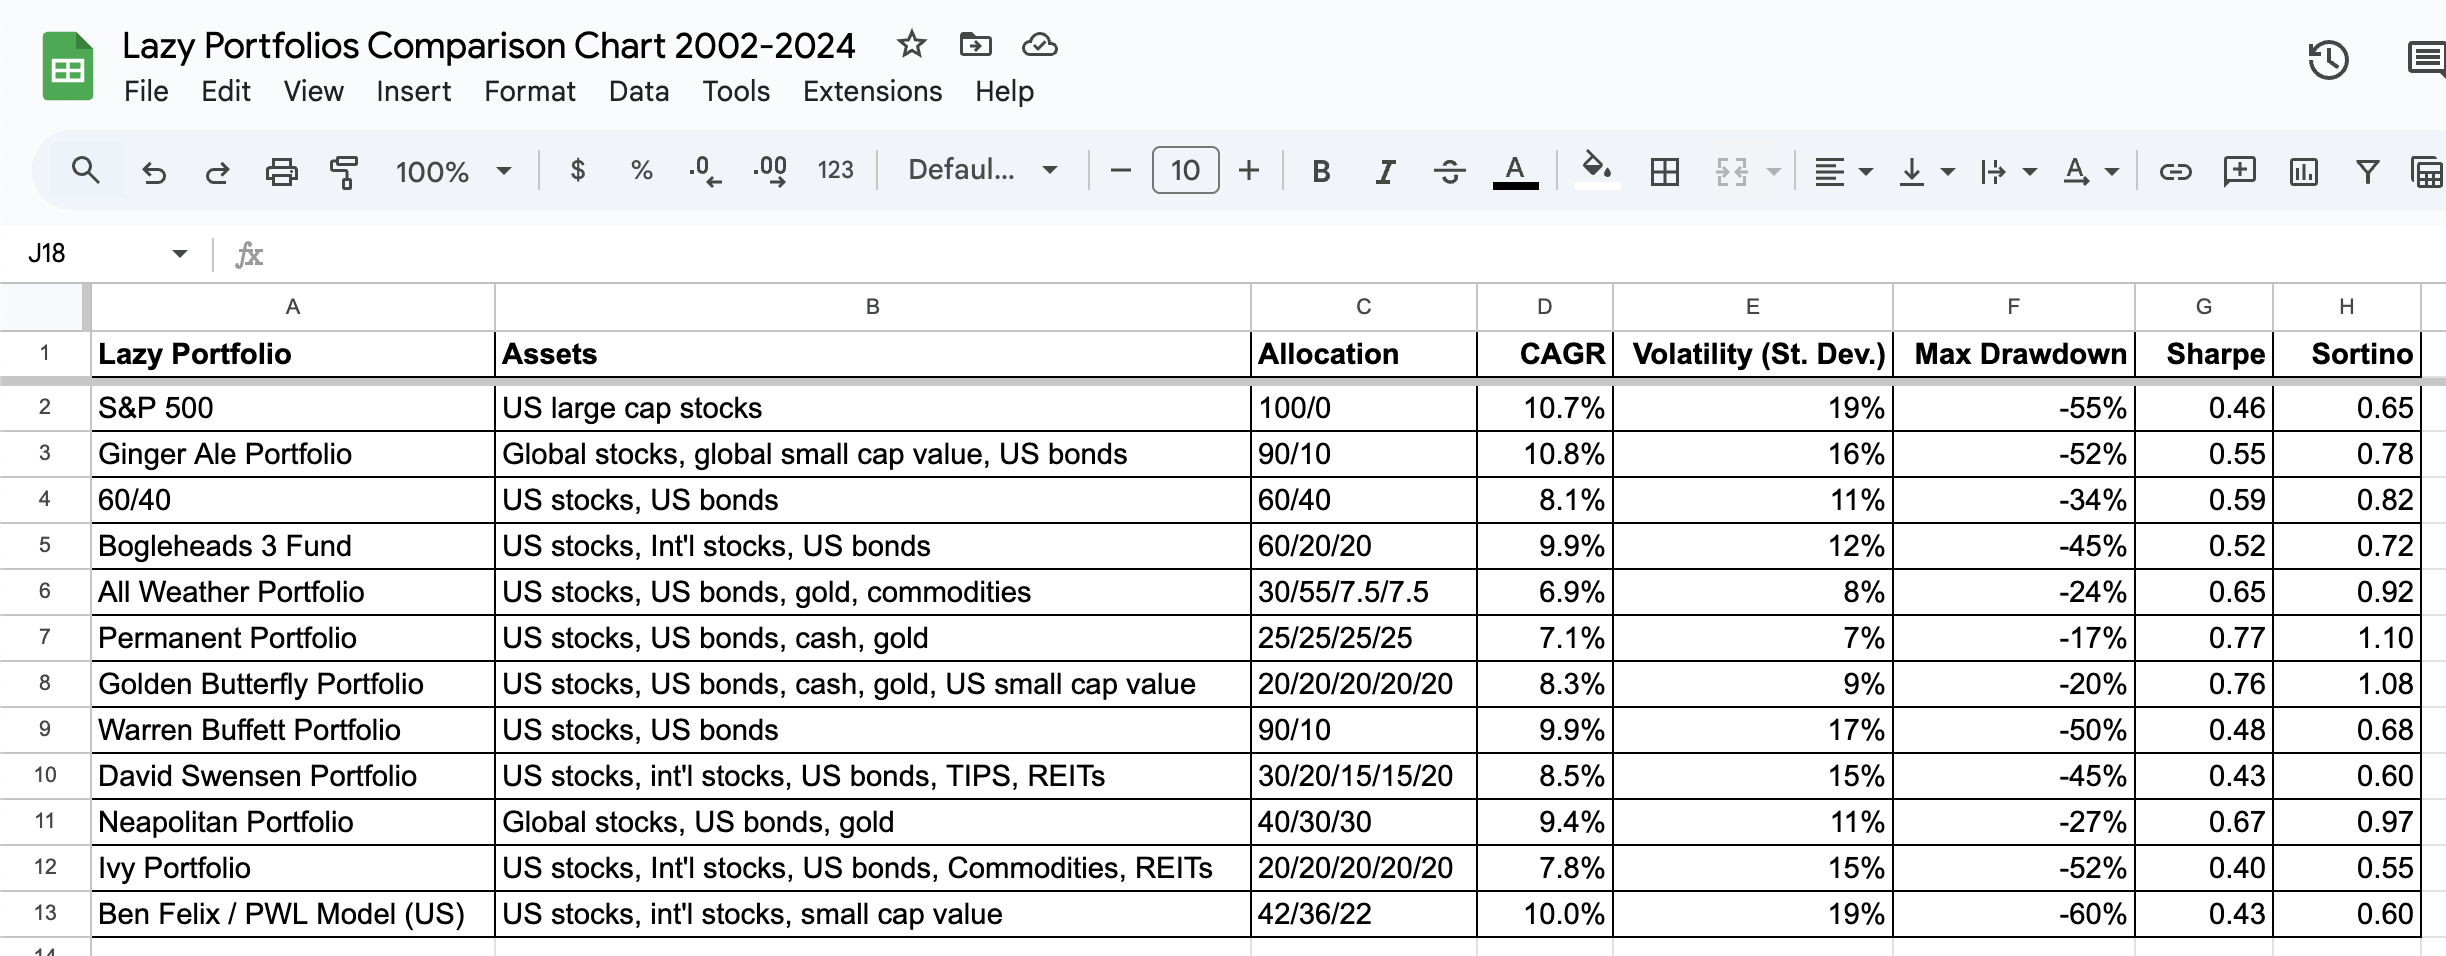Image resolution: width=2446 pixels, height=956 pixels.
Task: Expand the merge cells dropdown arrow
Action: (x=1773, y=172)
